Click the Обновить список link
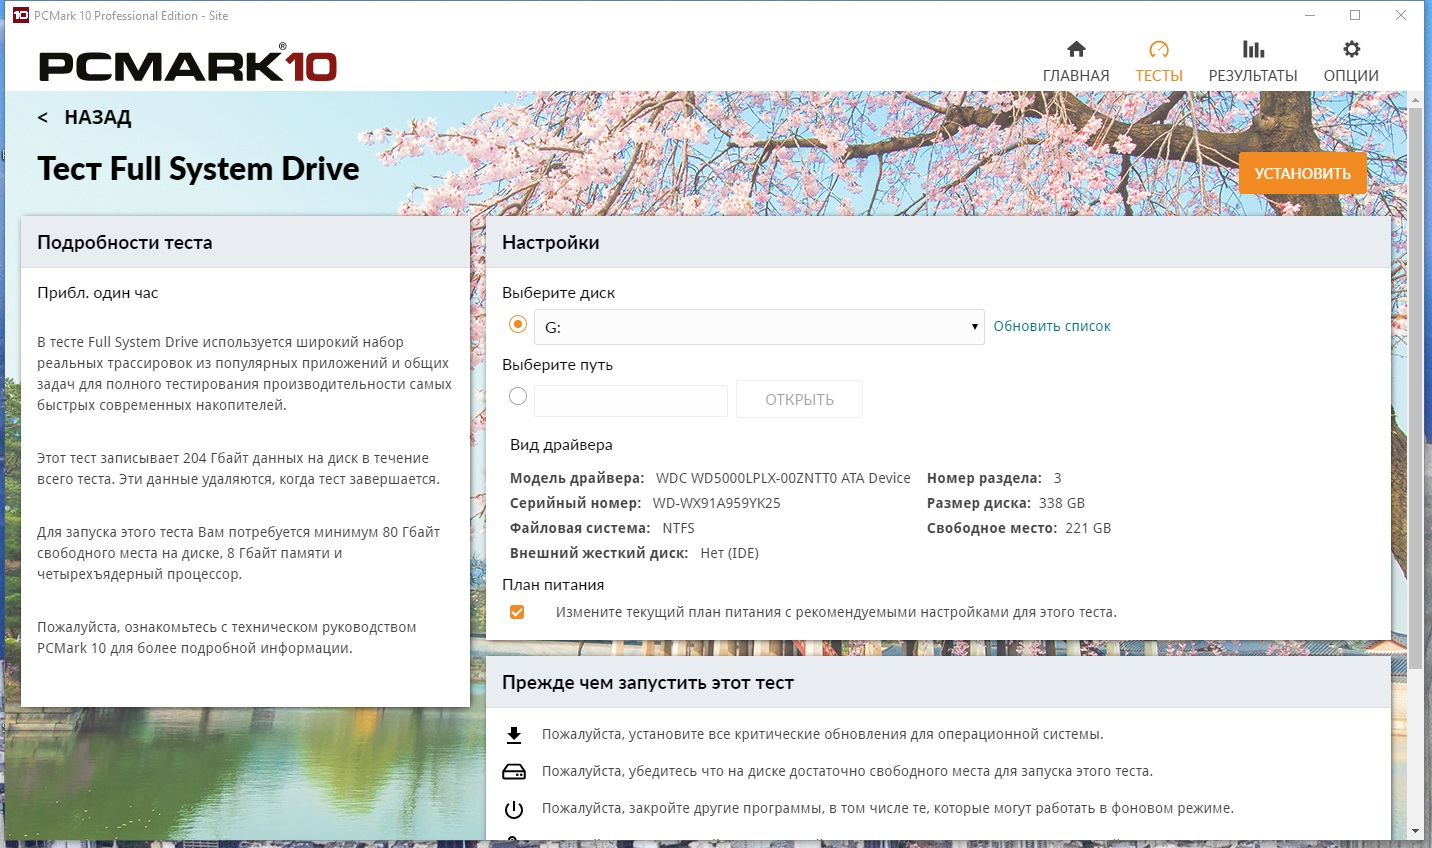This screenshot has width=1432, height=848. (1052, 326)
